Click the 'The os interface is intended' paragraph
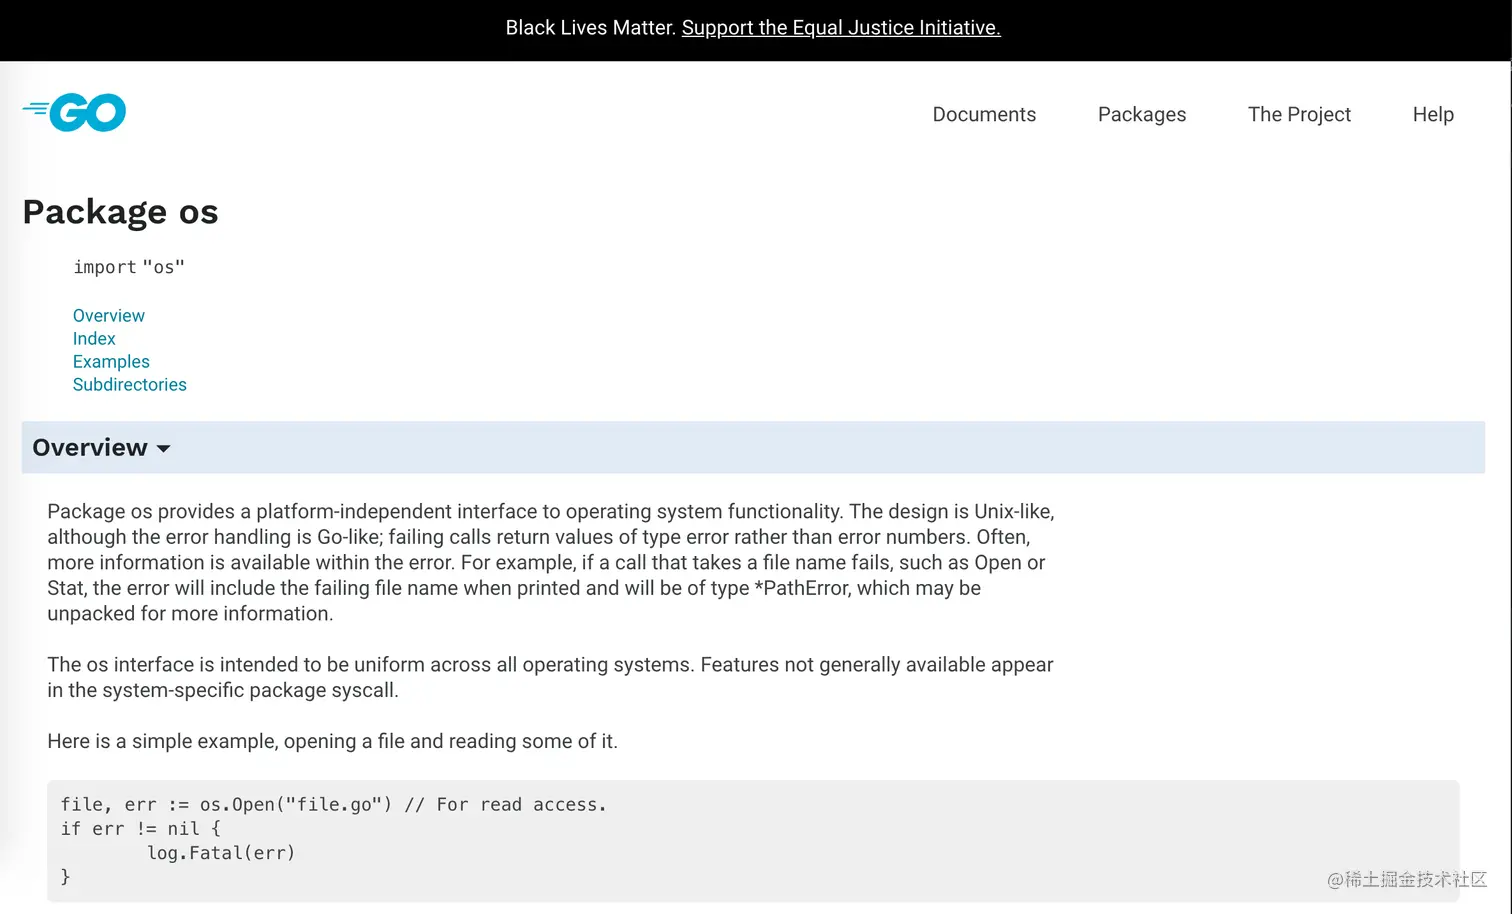This screenshot has height=914, width=1512. click(550, 677)
